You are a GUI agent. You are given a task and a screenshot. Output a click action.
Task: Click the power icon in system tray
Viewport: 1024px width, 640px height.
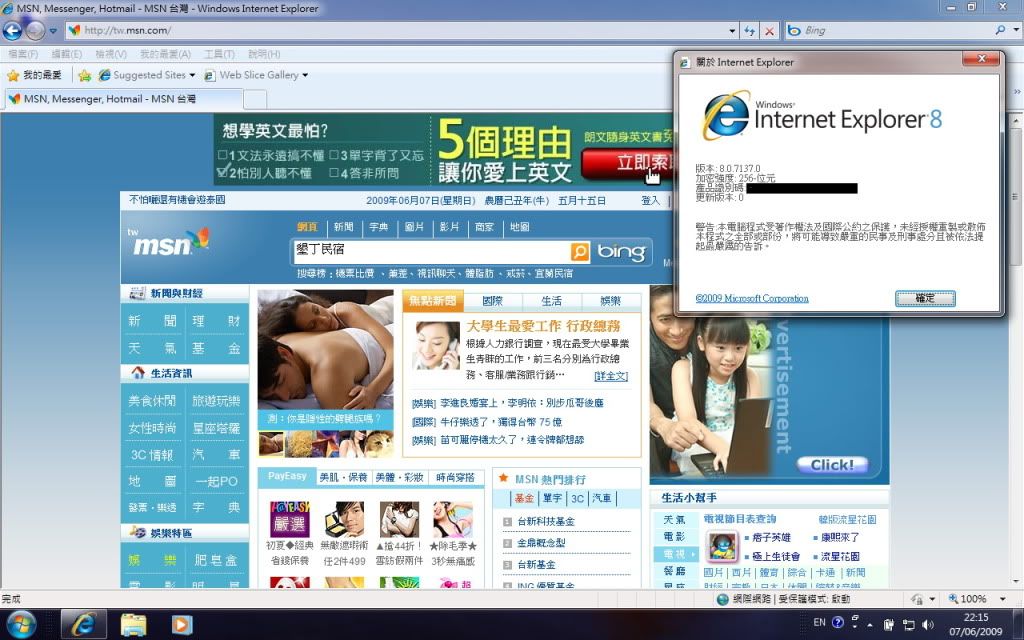click(x=889, y=625)
